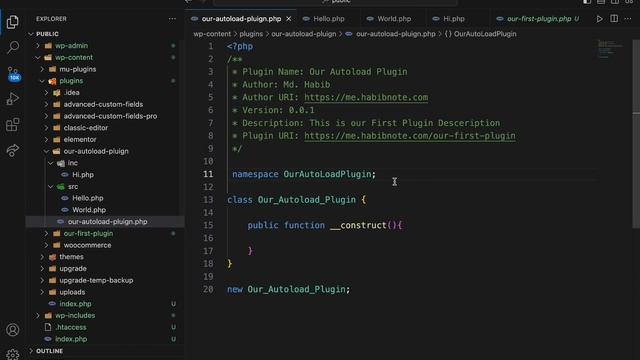This screenshot has width=640, height=360.
Task: Open editor more actions ellipsis
Action: click(x=628, y=19)
